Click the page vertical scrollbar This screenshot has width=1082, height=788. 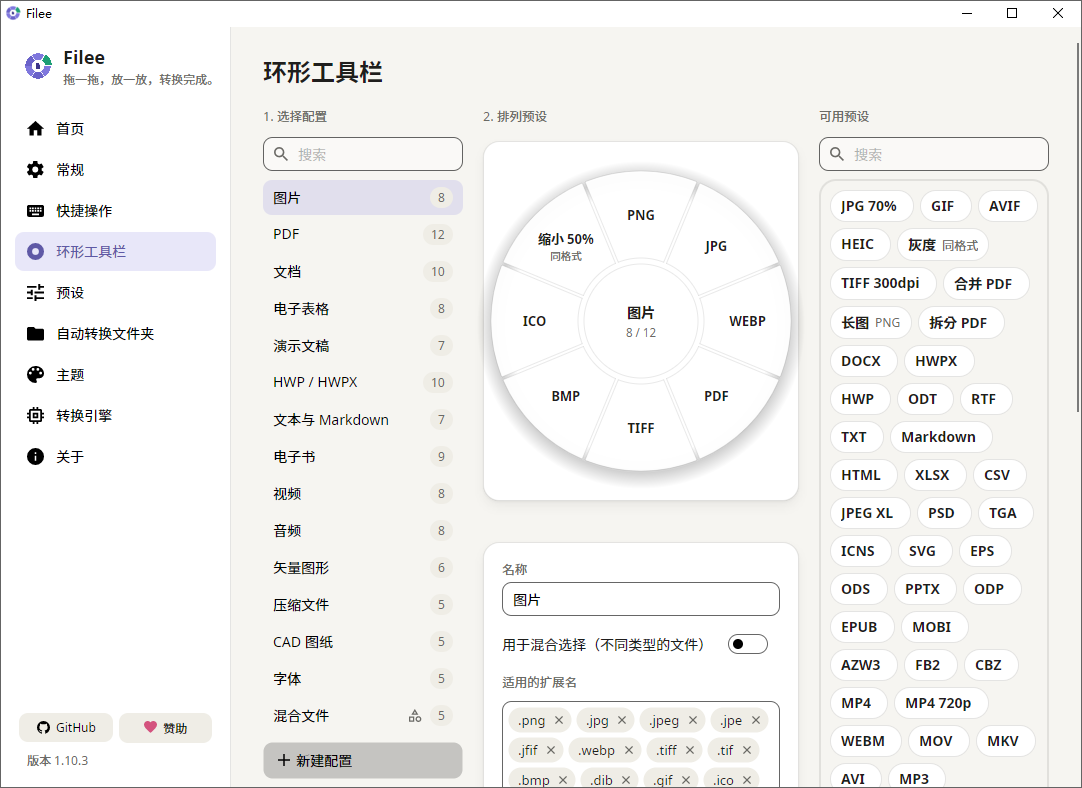(1078, 228)
